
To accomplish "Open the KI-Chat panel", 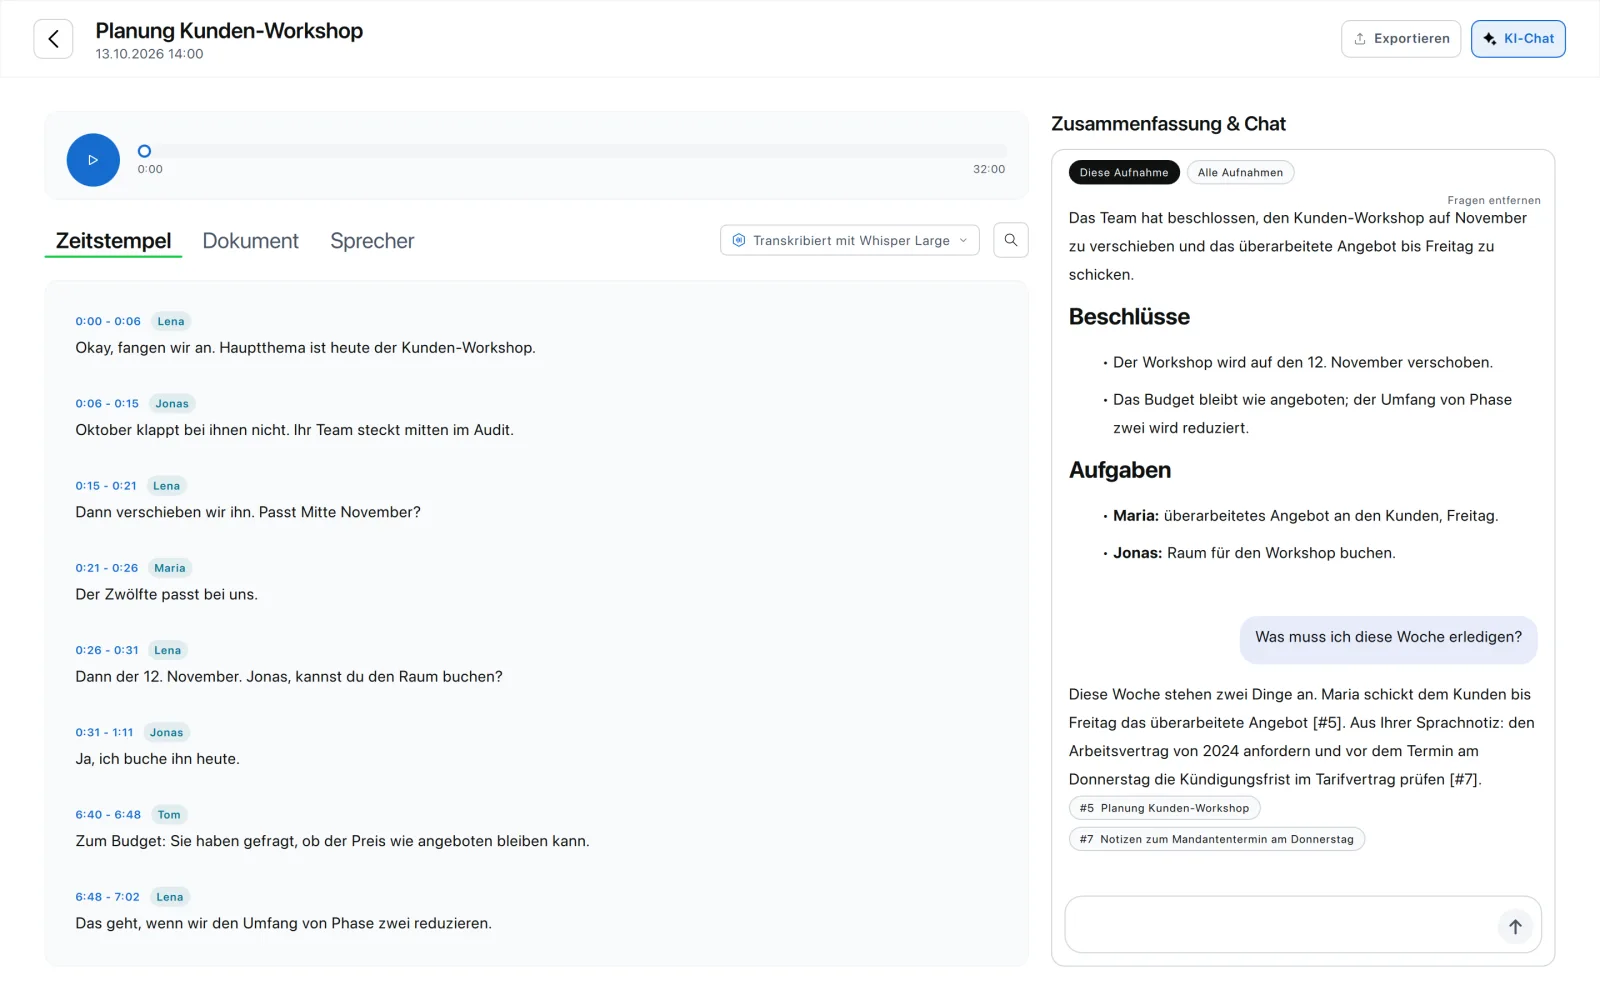I will 1518,39.
